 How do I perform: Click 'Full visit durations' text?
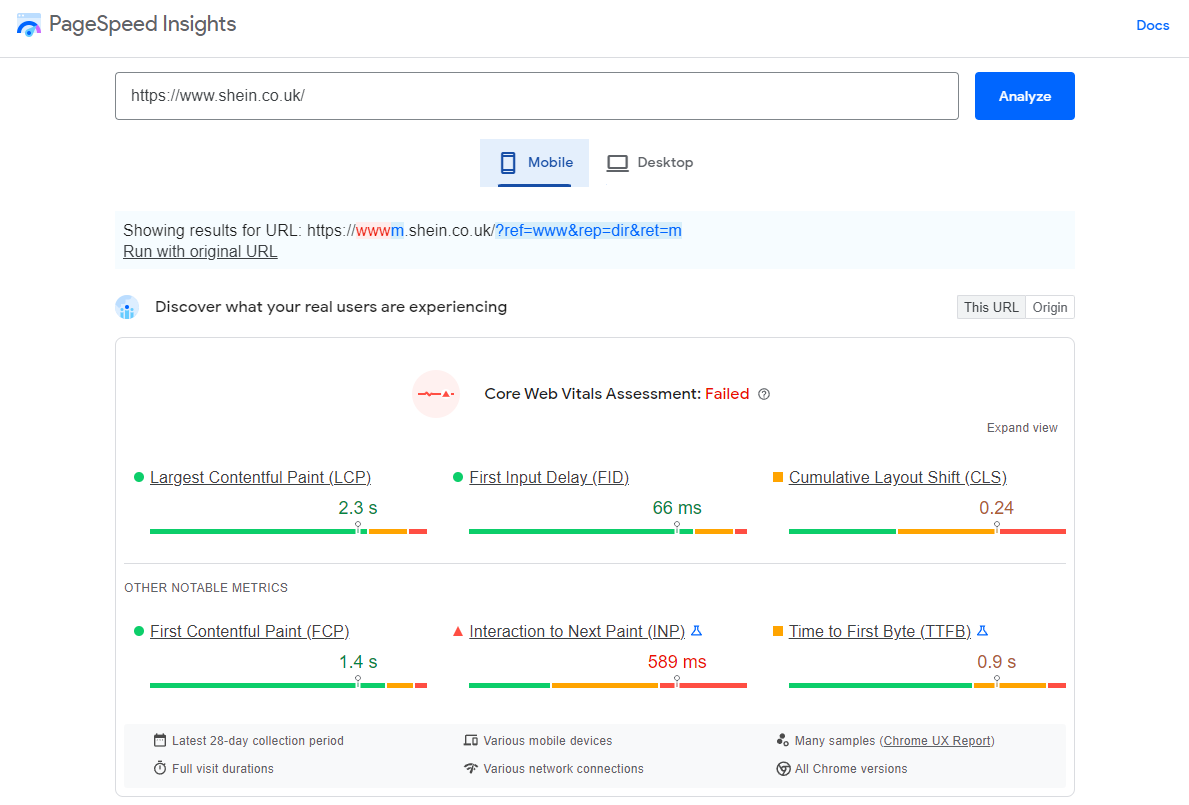(x=223, y=769)
